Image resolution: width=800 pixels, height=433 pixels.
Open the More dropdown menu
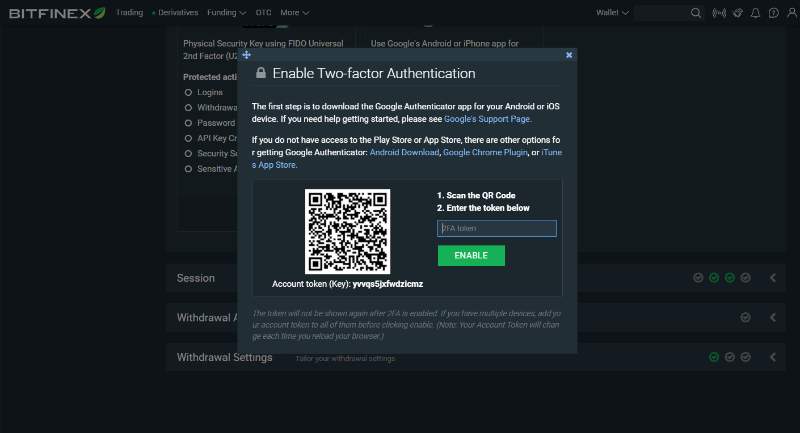(294, 13)
